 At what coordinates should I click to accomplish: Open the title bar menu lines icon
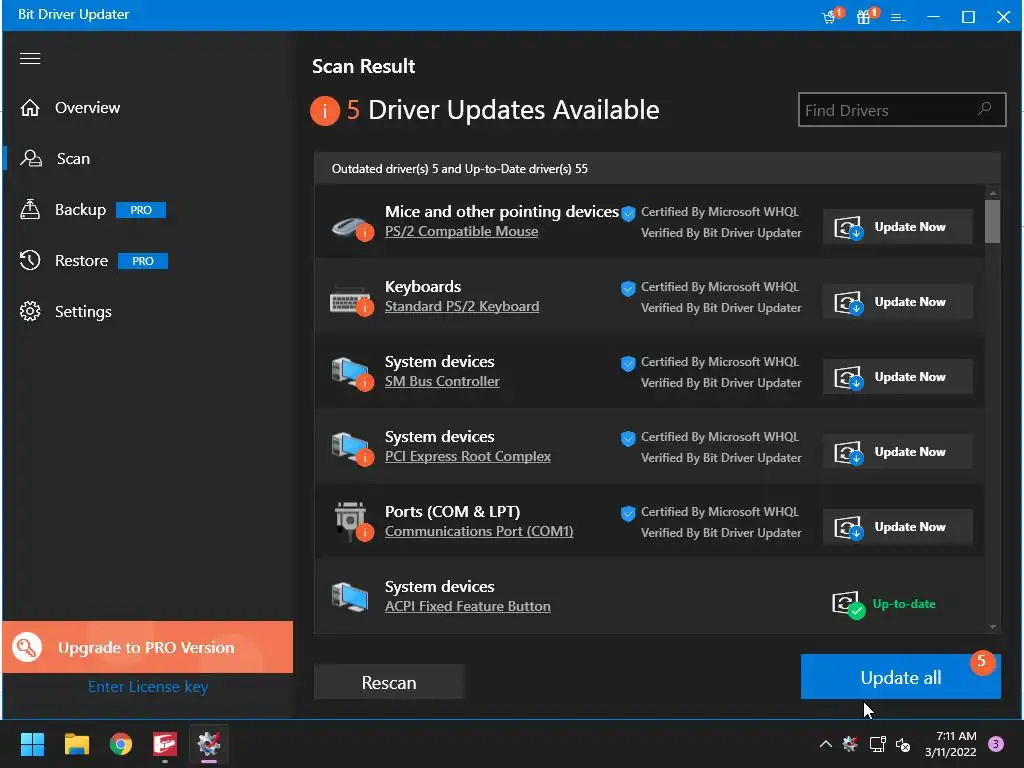(x=898, y=18)
